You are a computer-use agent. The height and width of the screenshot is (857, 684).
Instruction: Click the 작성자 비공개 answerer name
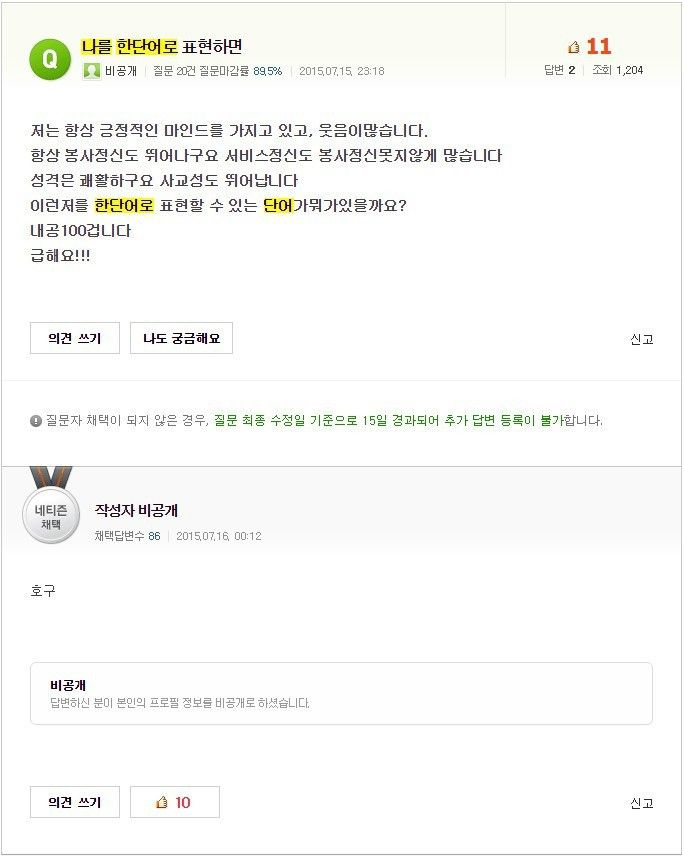(x=136, y=510)
